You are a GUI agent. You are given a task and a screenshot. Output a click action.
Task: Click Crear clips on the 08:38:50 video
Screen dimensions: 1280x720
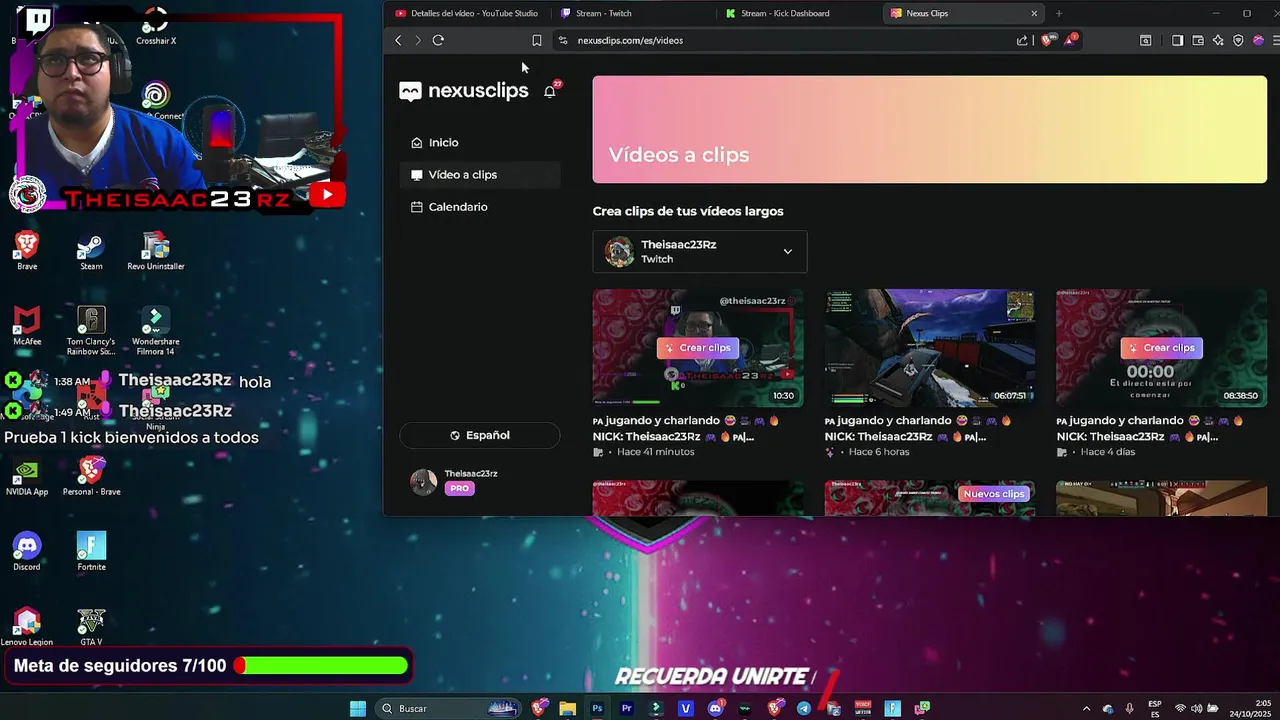1162,348
